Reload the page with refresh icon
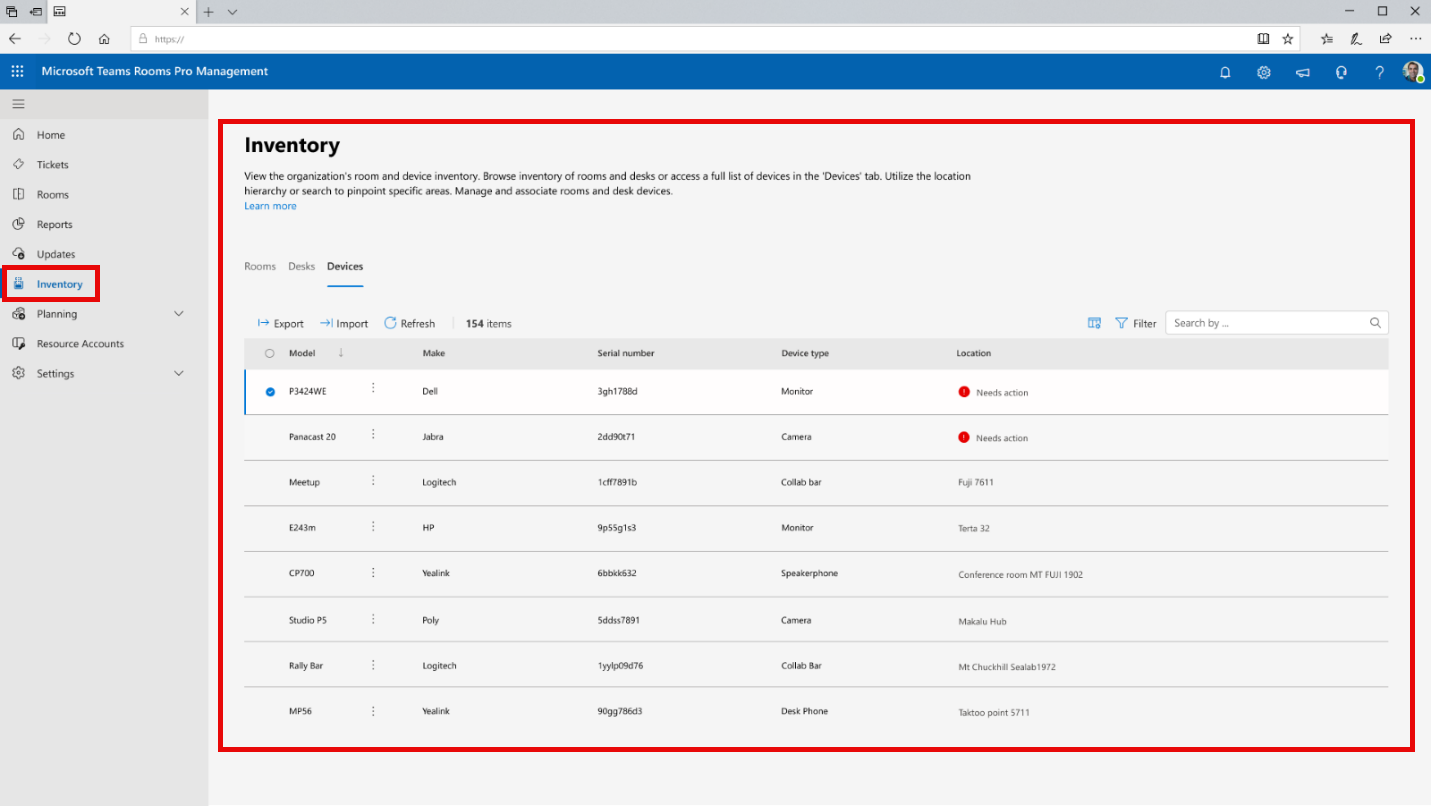Screen dimensions: 1431x806 (74, 39)
